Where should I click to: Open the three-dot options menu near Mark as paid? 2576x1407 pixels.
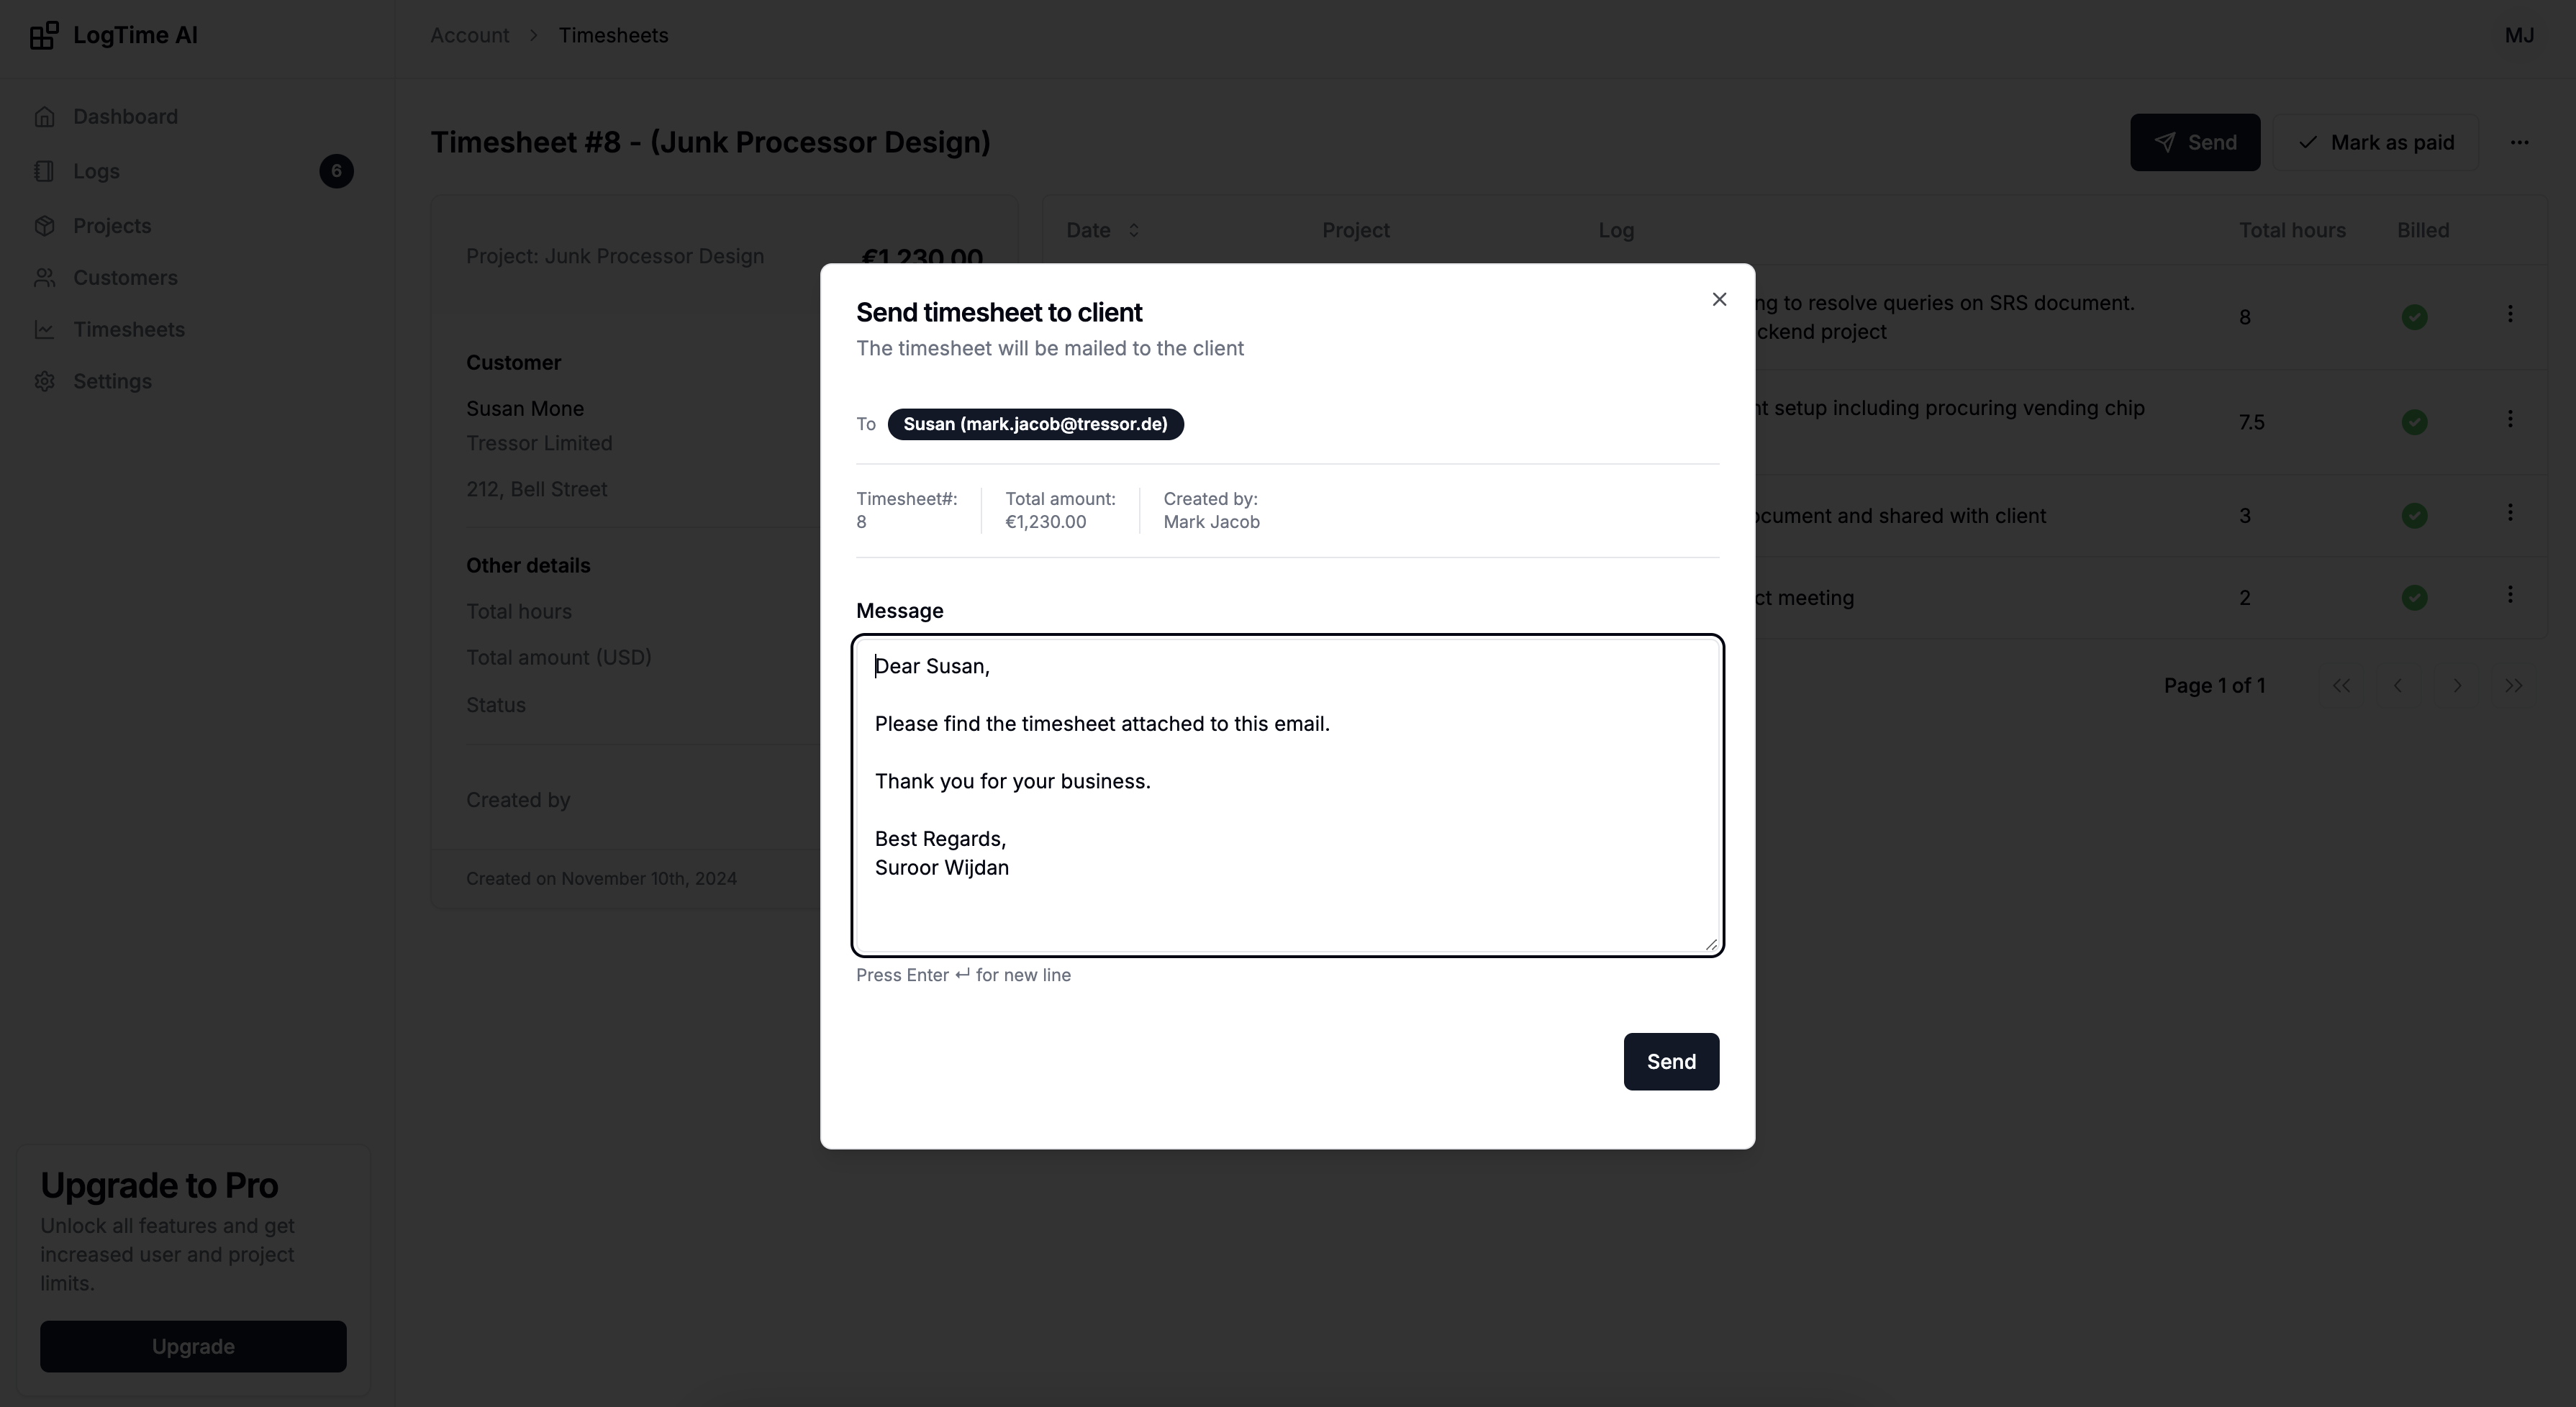point(2521,142)
